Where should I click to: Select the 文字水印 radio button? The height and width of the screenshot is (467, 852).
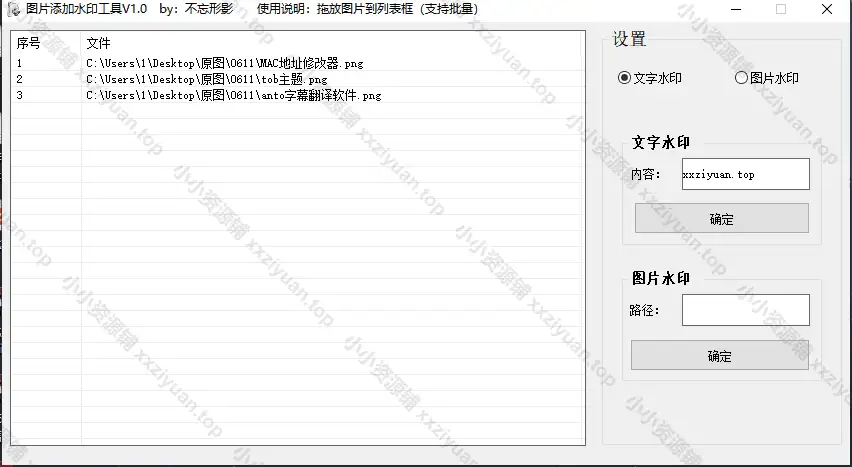[625, 78]
